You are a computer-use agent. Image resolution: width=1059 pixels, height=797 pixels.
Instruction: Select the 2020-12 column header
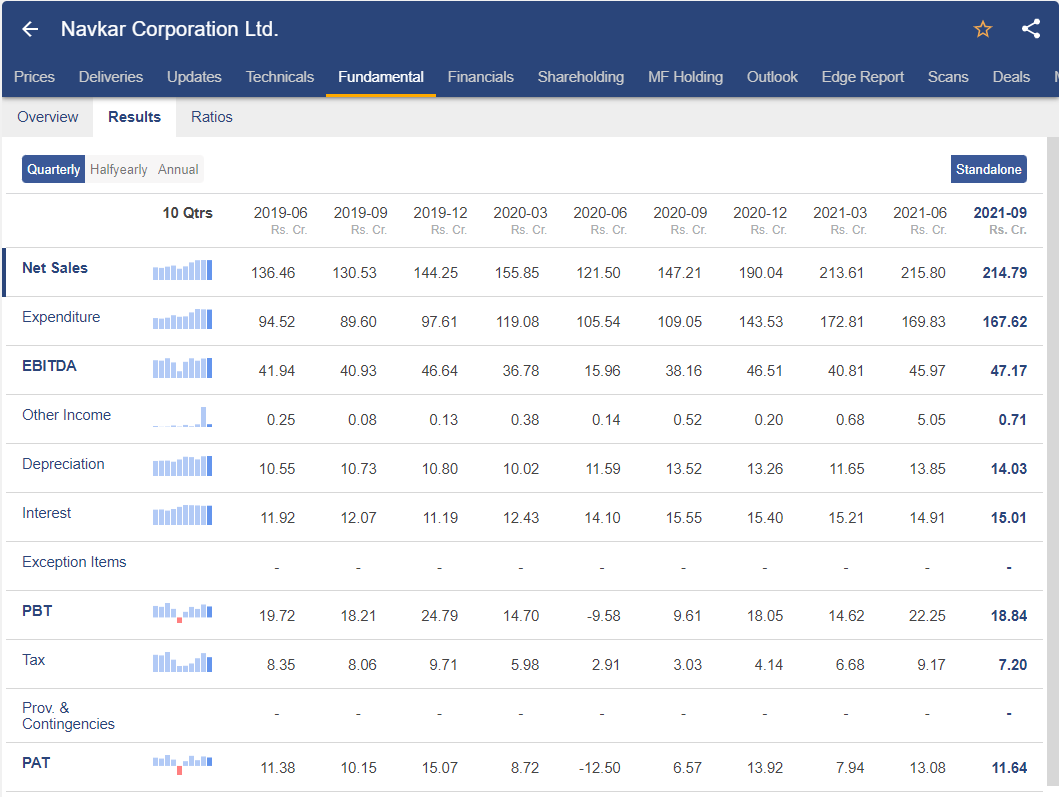point(760,220)
